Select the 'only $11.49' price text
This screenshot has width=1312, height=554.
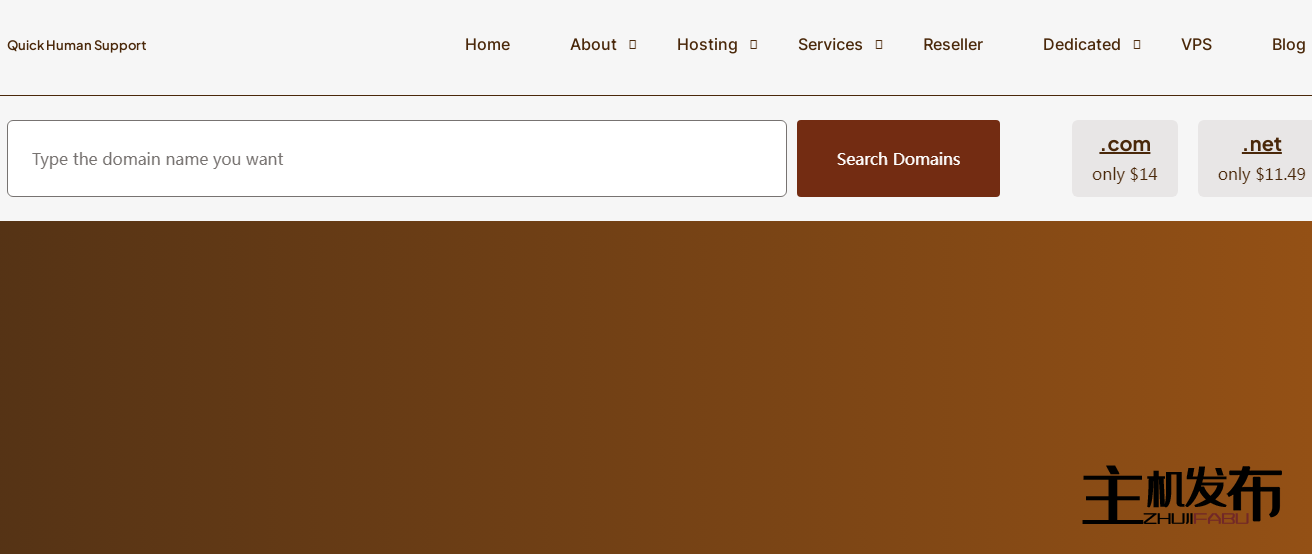tap(1261, 174)
